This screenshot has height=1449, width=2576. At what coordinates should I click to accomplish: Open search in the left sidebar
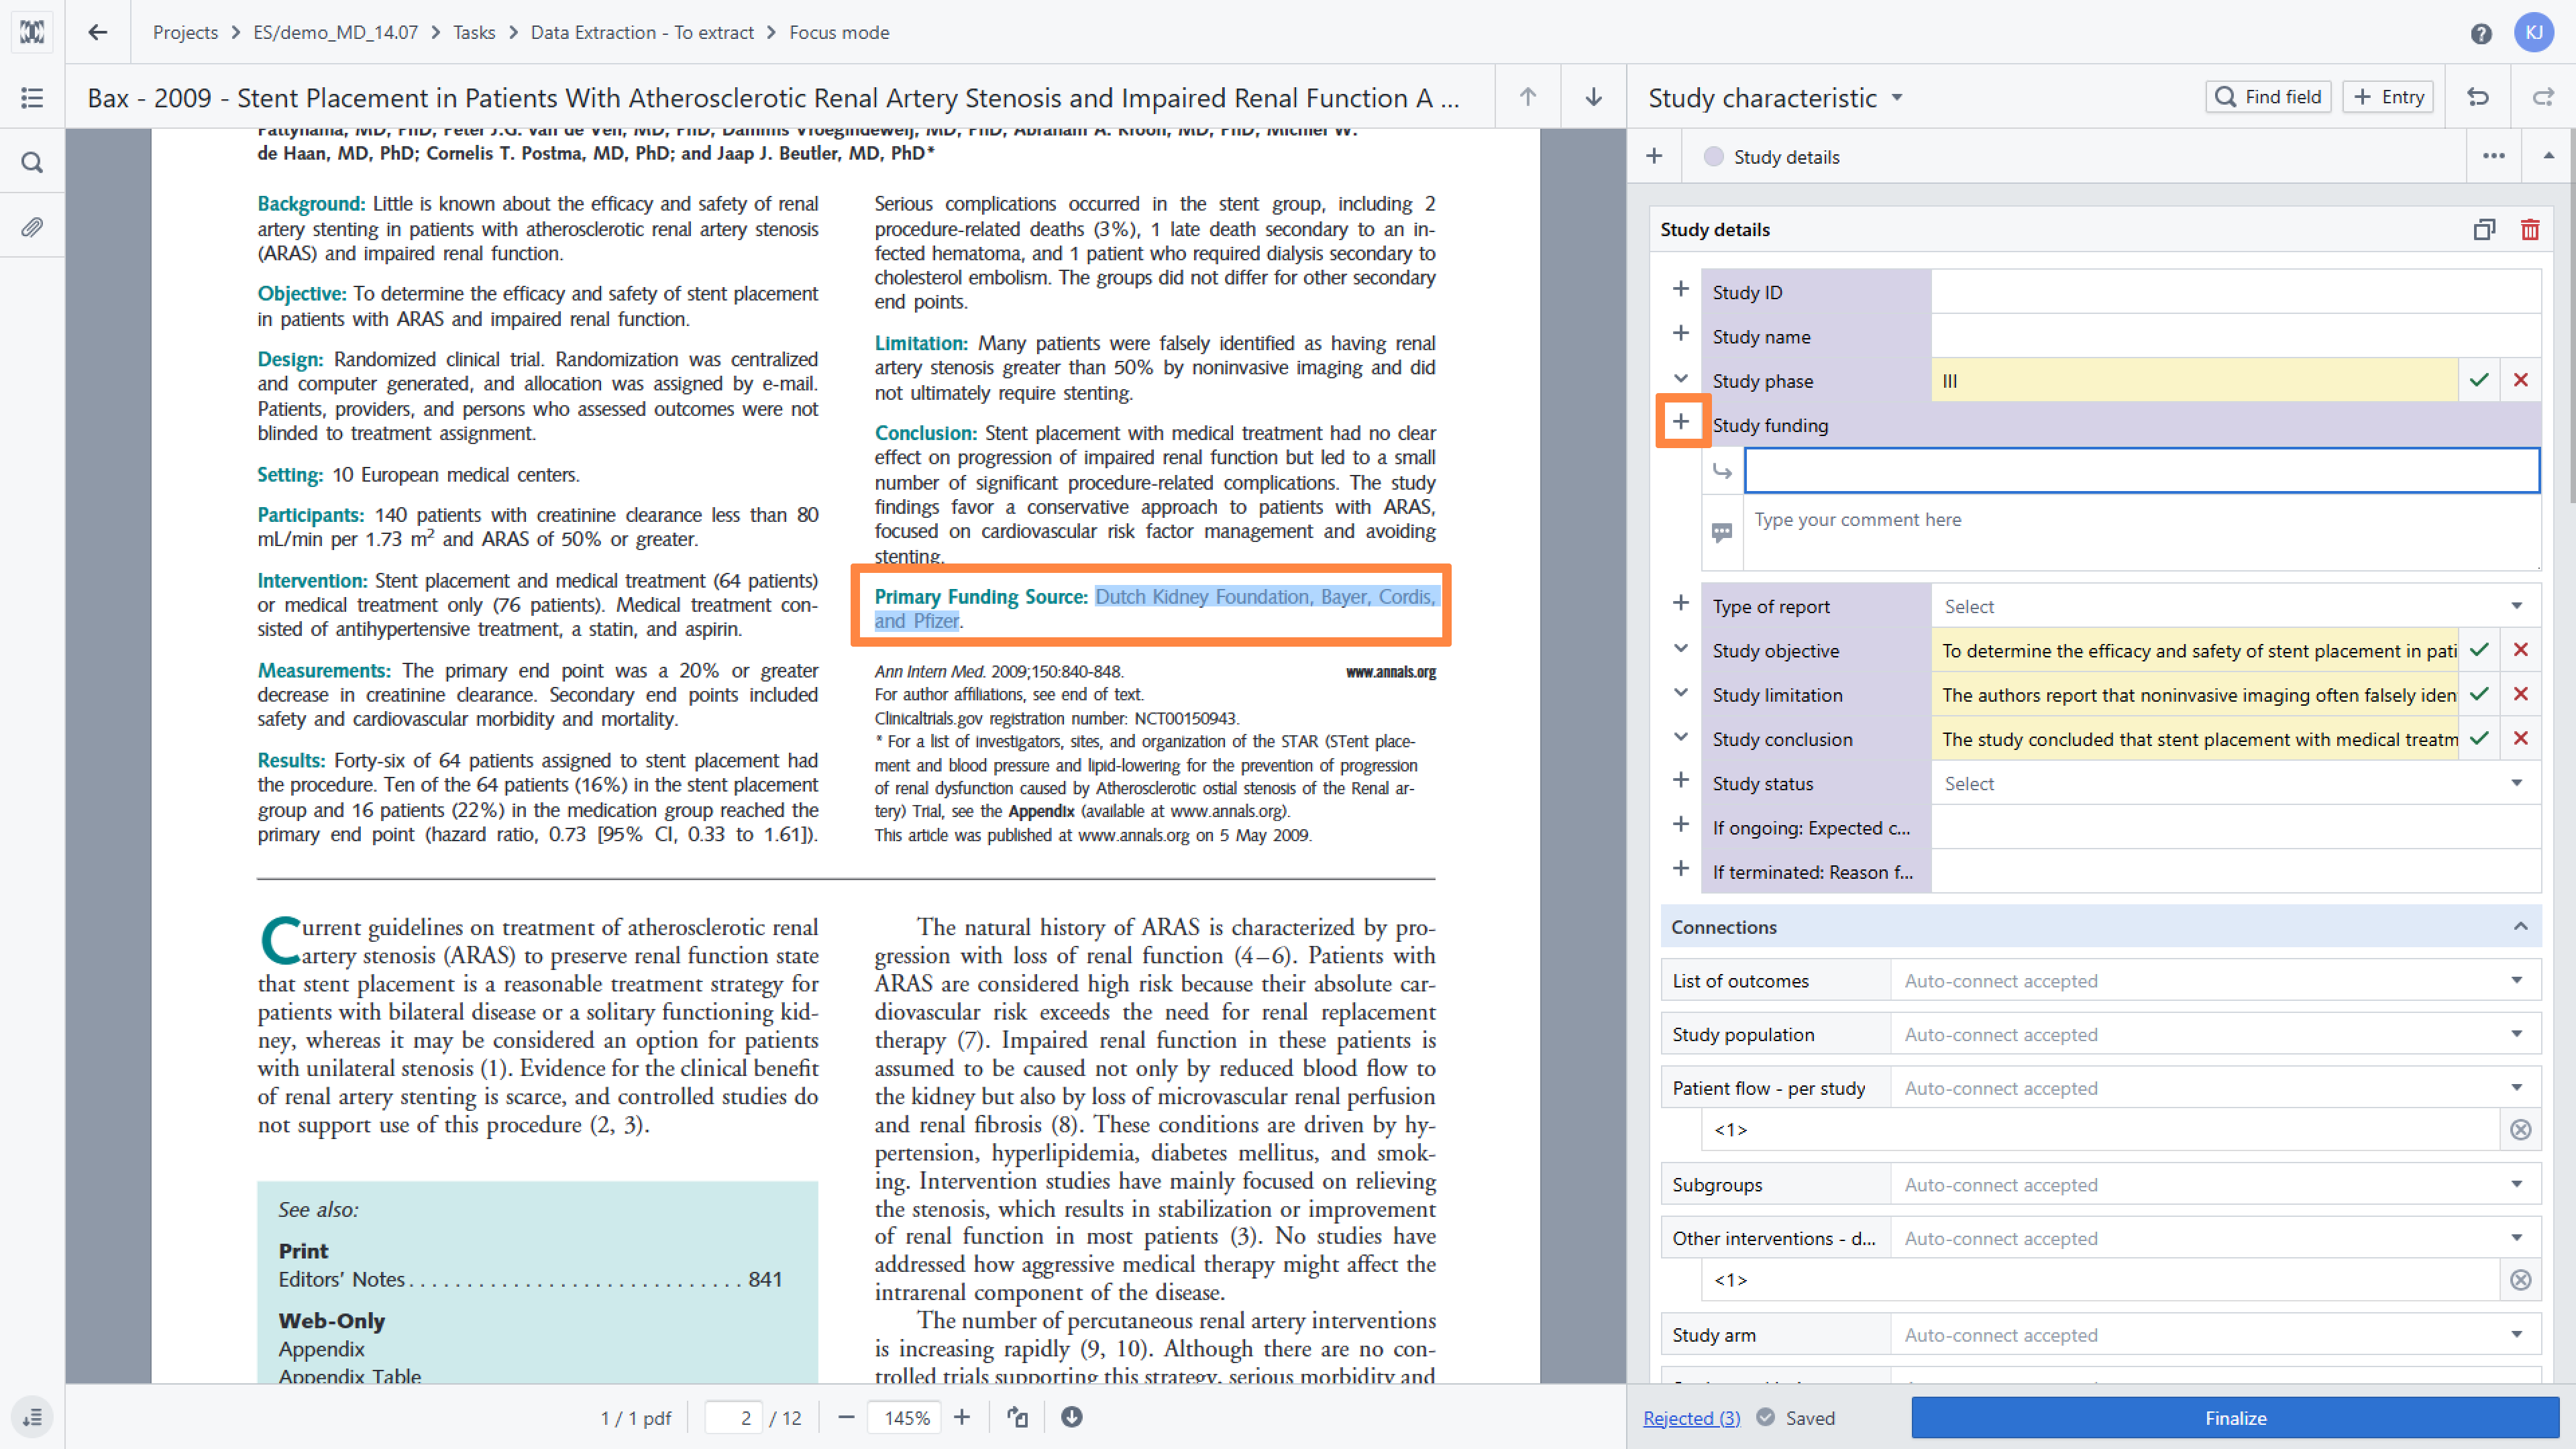pyautogui.click(x=32, y=162)
